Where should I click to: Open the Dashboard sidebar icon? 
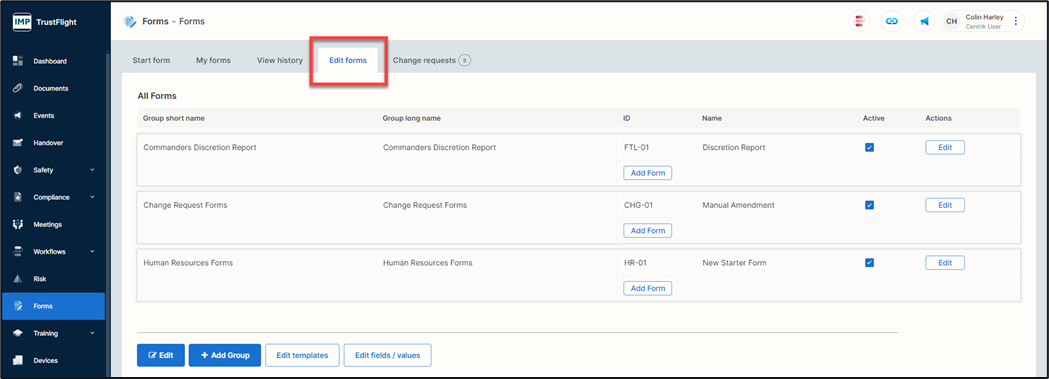[18, 61]
